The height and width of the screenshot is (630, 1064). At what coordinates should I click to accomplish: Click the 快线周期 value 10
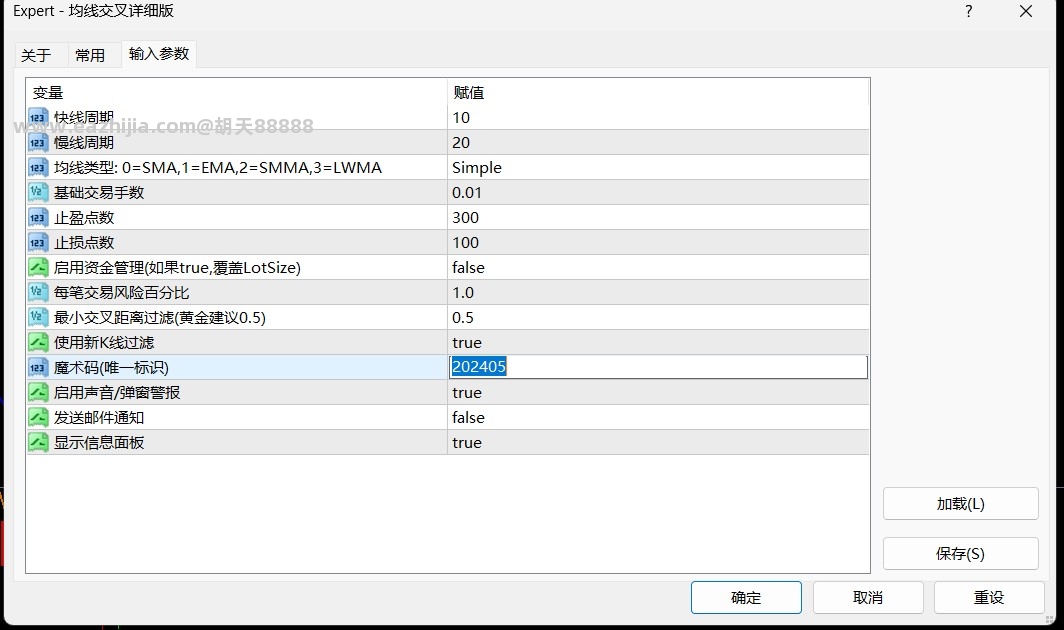click(658, 117)
